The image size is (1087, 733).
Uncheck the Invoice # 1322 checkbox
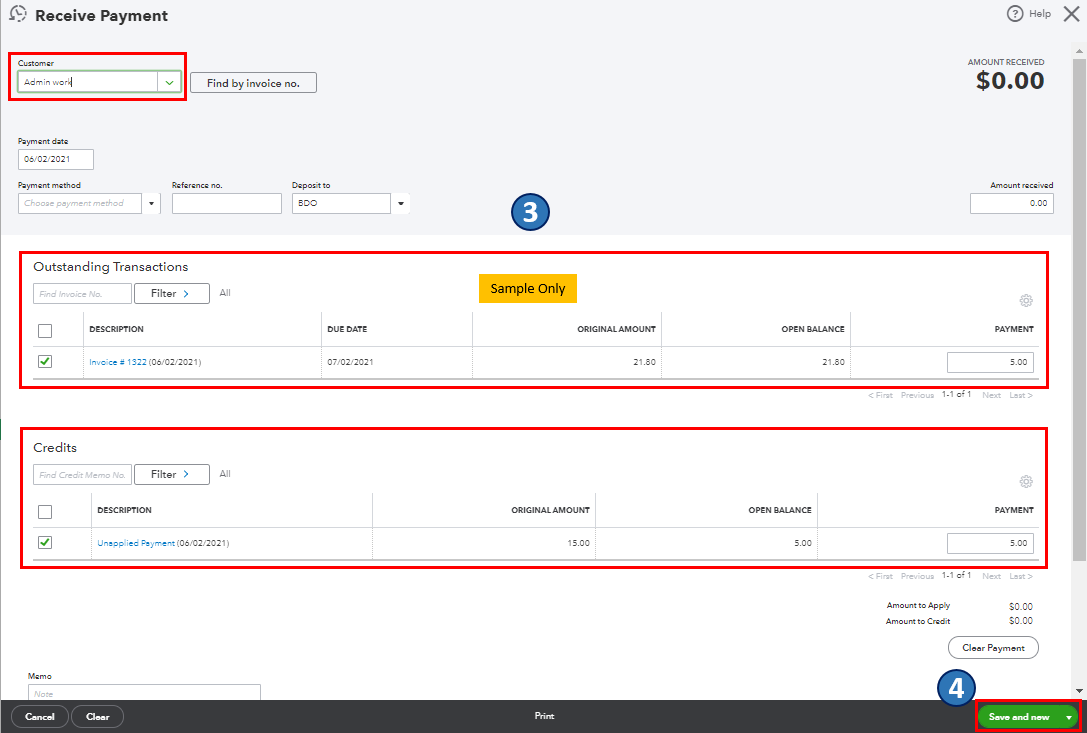click(x=43, y=361)
